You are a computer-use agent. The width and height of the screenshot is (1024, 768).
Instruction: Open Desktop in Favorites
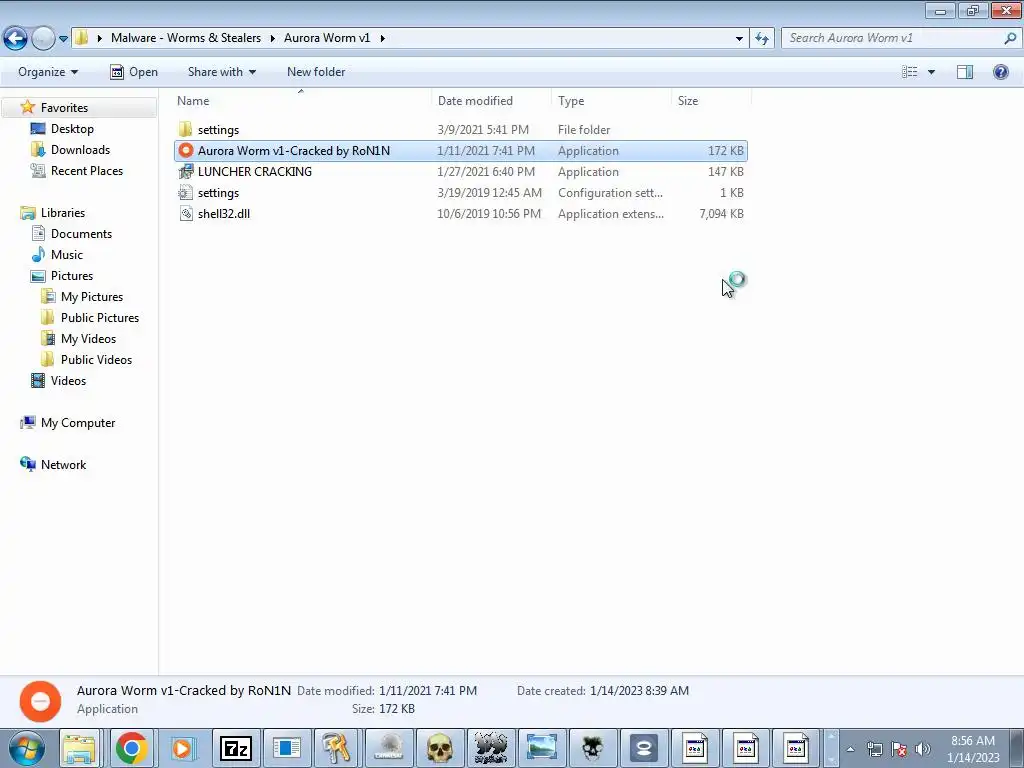[72, 129]
